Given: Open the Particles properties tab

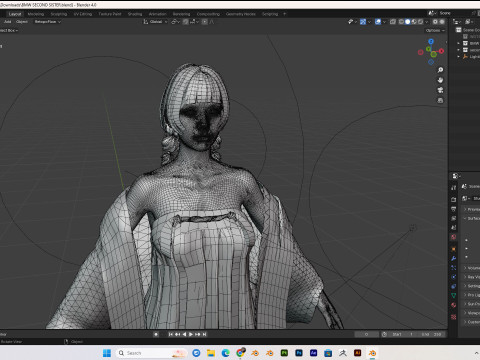Looking at the screenshot, I should (x=454, y=268).
